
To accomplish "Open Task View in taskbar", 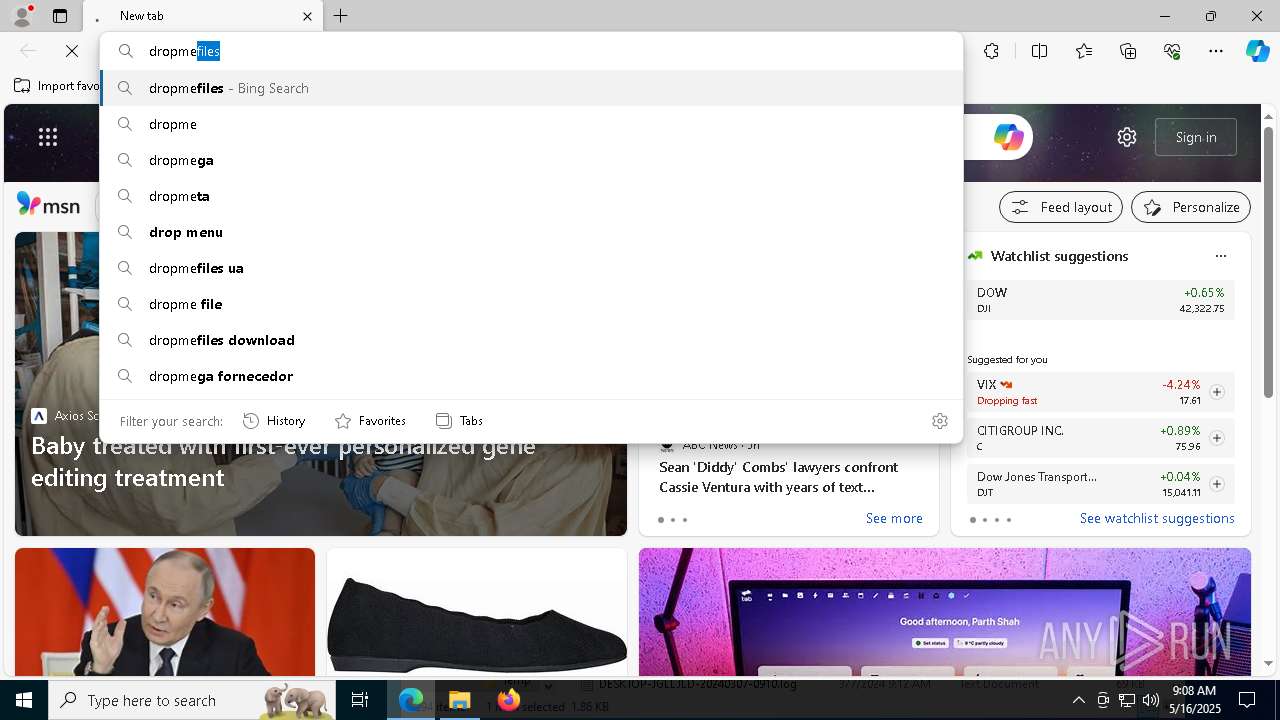I will [x=360, y=700].
